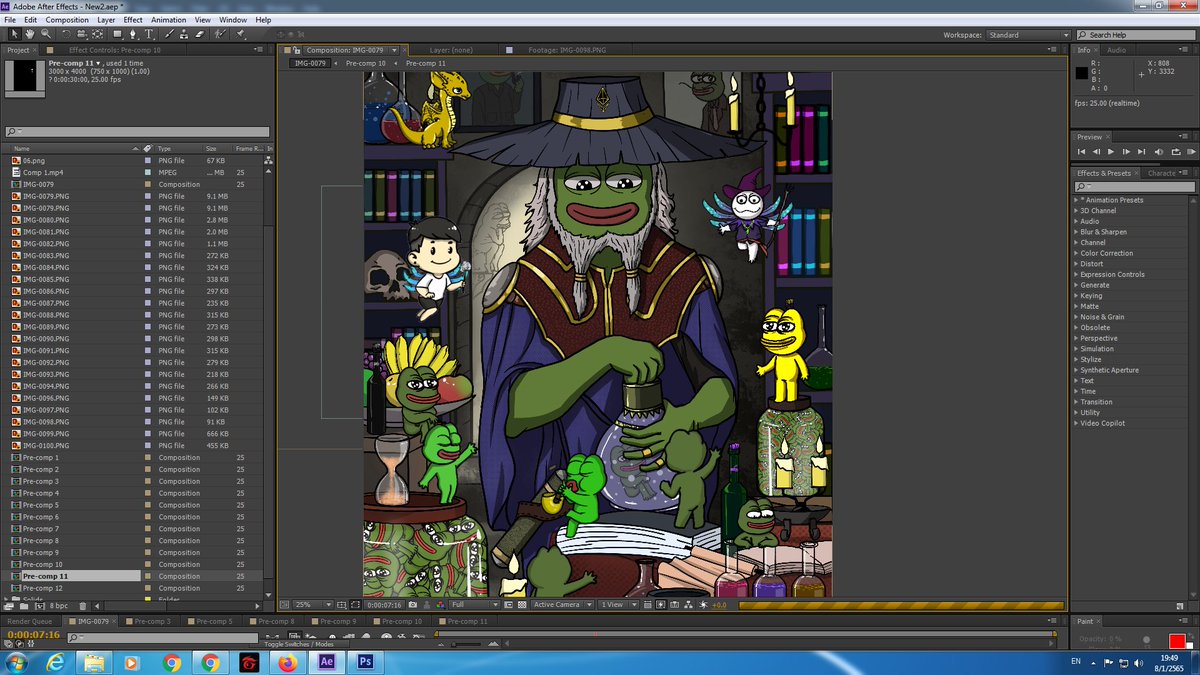Toggle Always Preview This View
1200x675 pixels.
click(286, 604)
